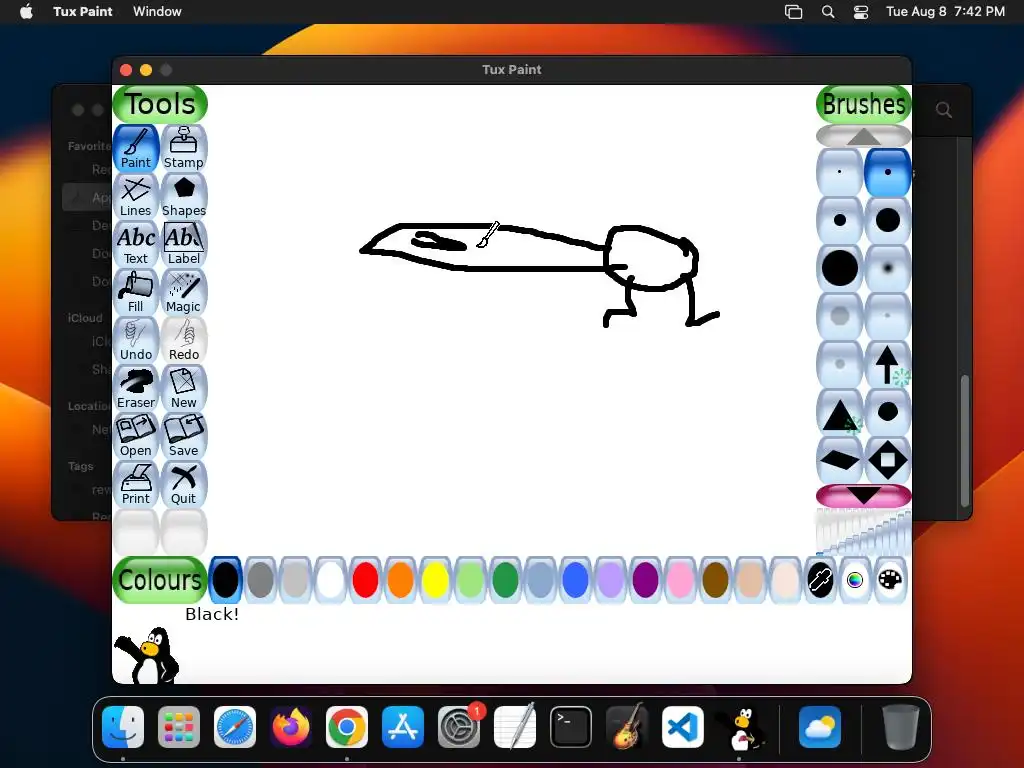
Task: Choose the diamond with square brush
Action: click(888, 460)
